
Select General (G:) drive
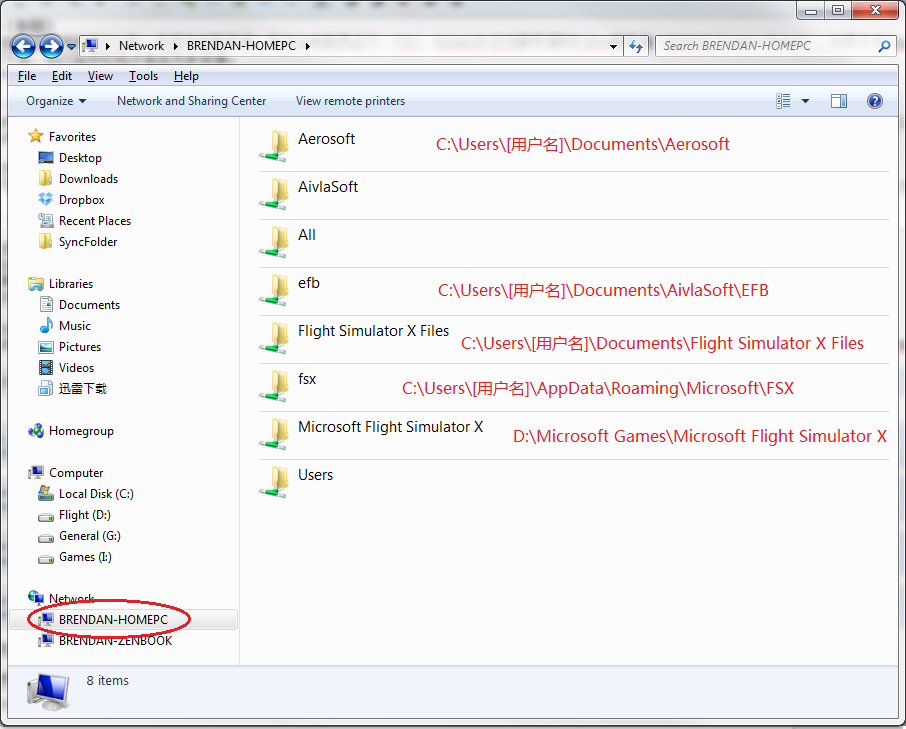pyautogui.click(x=90, y=536)
